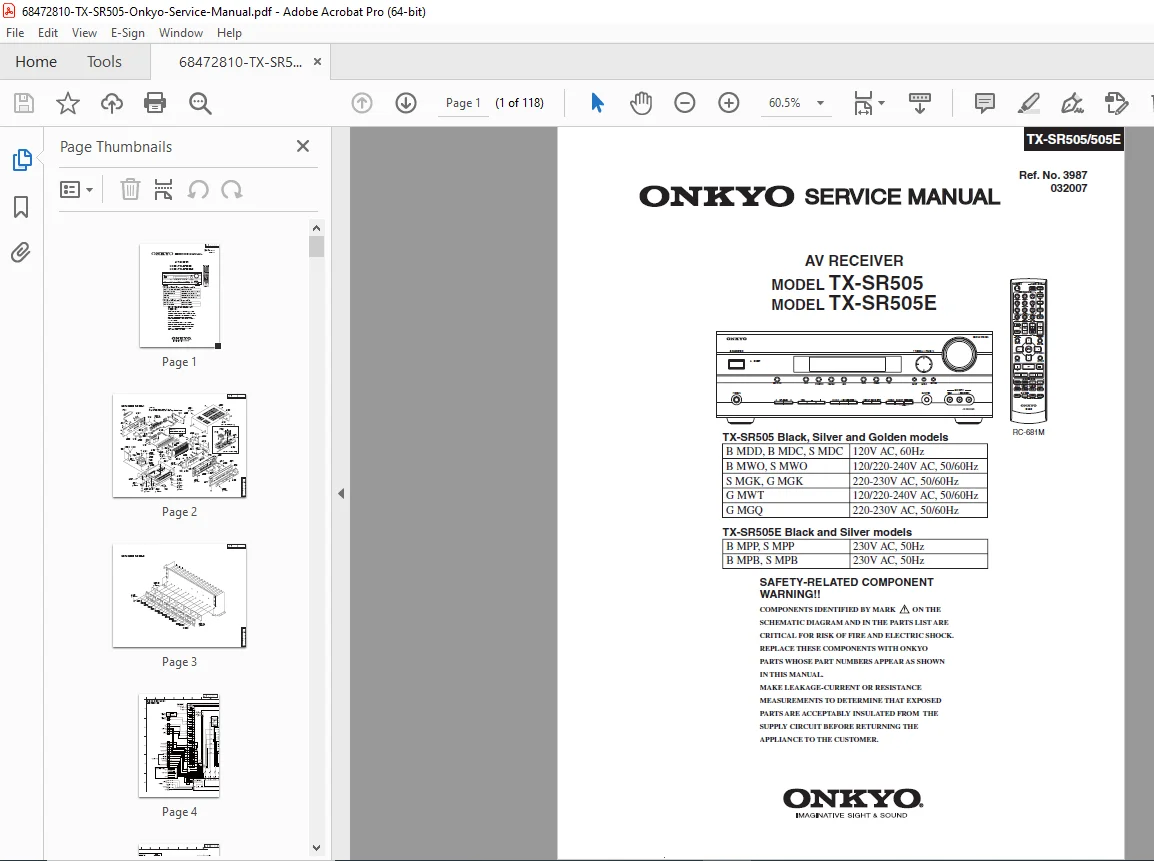The image size is (1154, 861).
Task: Zoom out with the minus button
Action: coord(684,103)
